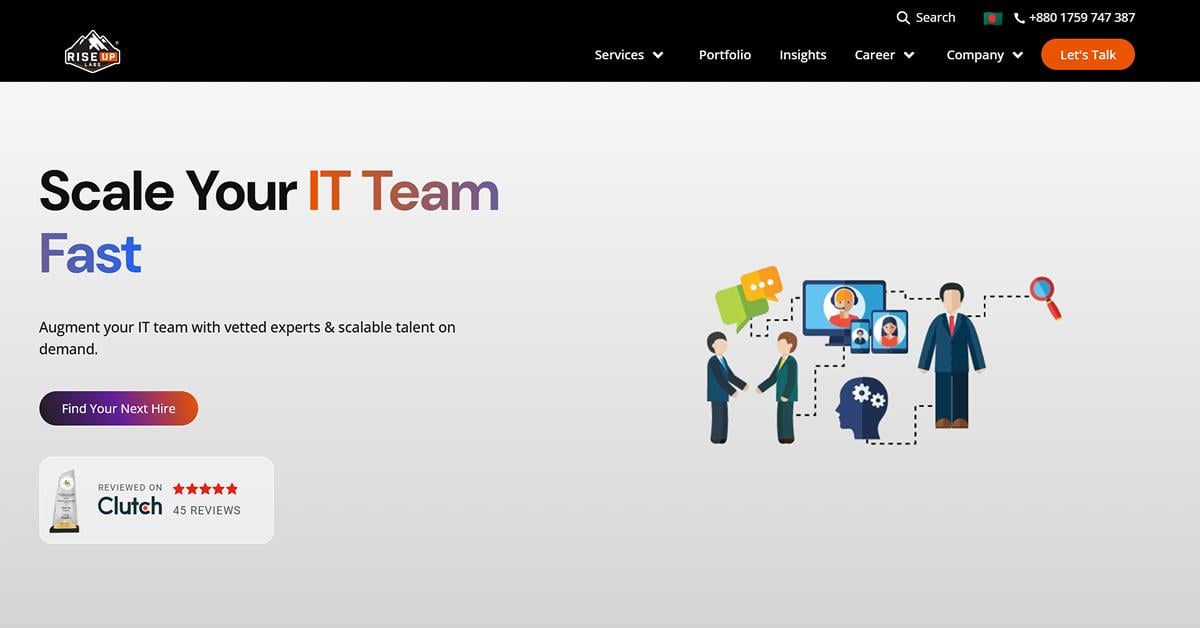Go to the Portfolio page
This screenshot has height=628, width=1200.
725,55
